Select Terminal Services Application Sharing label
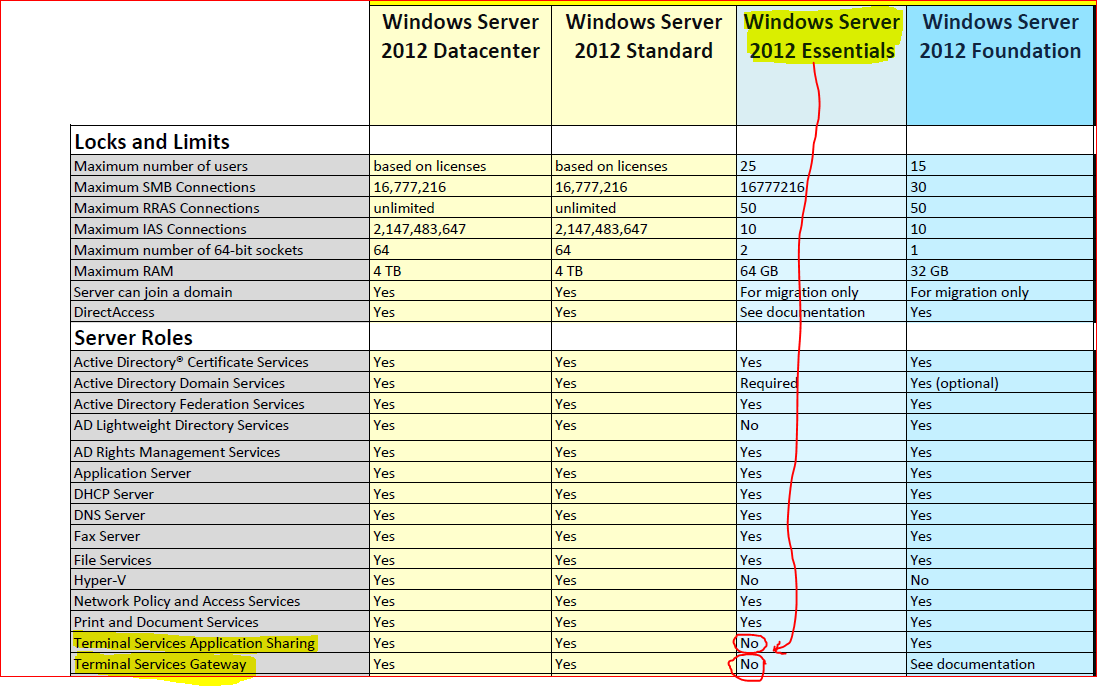This screenshot has width=1097, height=686. click(194, 643)
